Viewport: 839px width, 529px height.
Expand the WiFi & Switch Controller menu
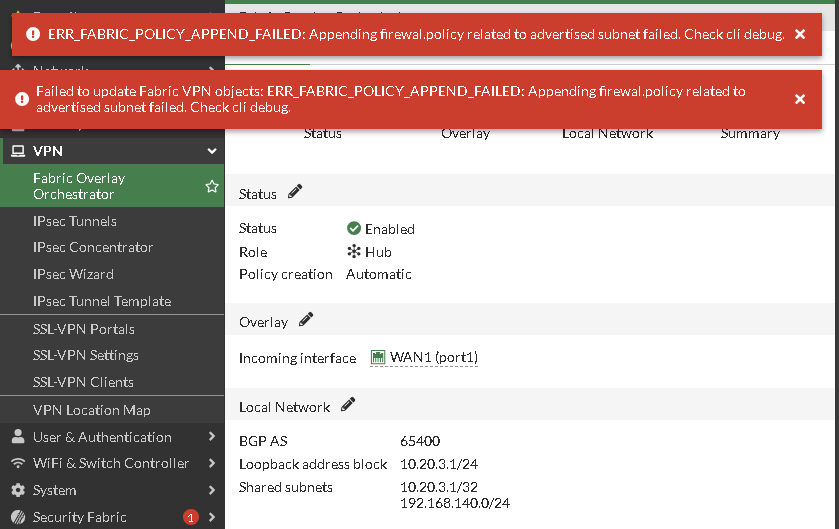(211, 463)
